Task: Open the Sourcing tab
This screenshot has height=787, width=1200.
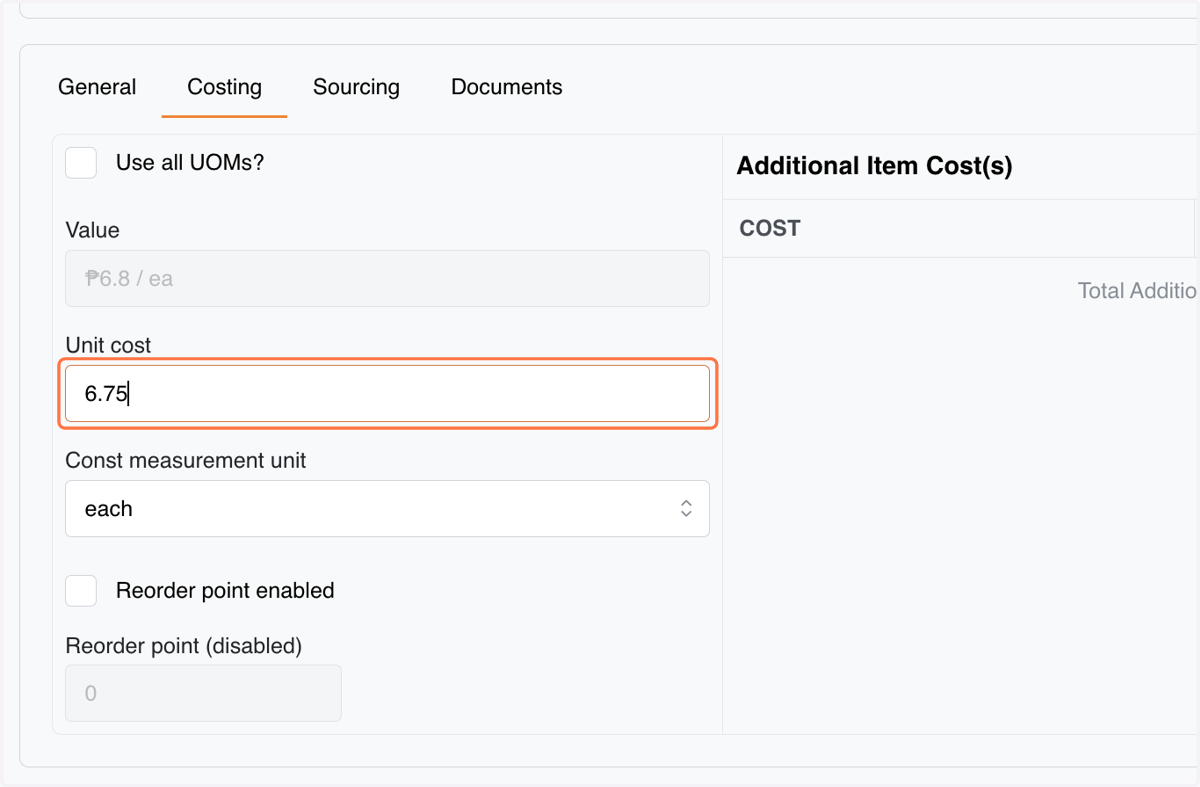Action: click(x=356, y=87)
